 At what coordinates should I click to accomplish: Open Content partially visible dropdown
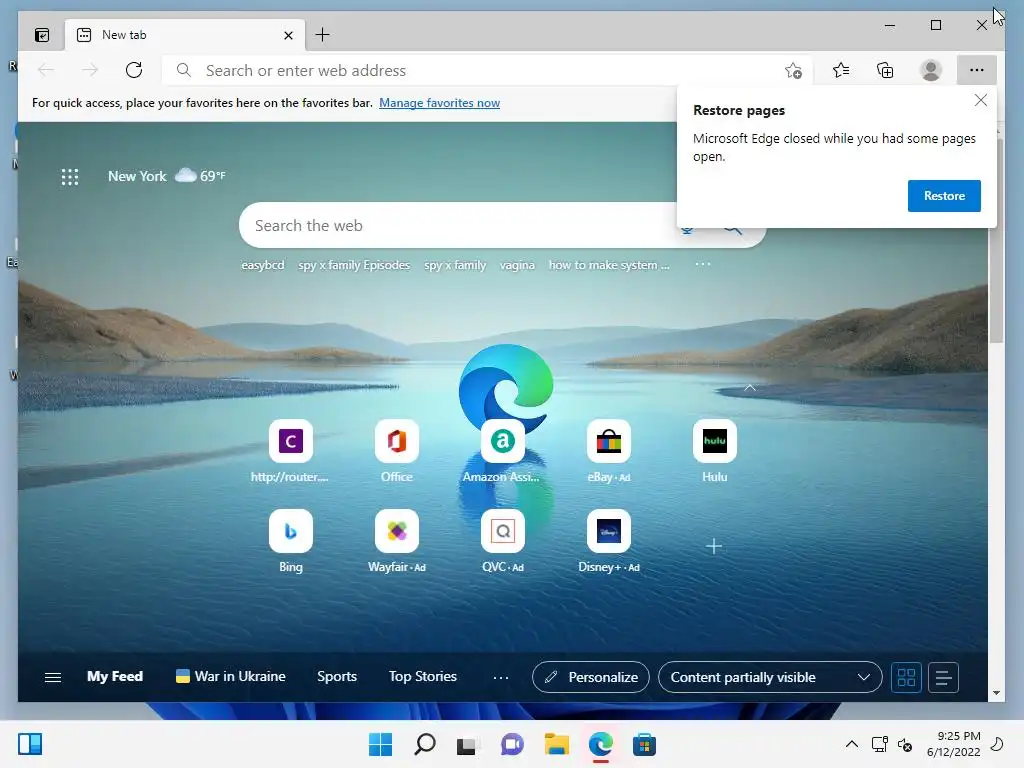pyautogui.click(x=770, y=677)
